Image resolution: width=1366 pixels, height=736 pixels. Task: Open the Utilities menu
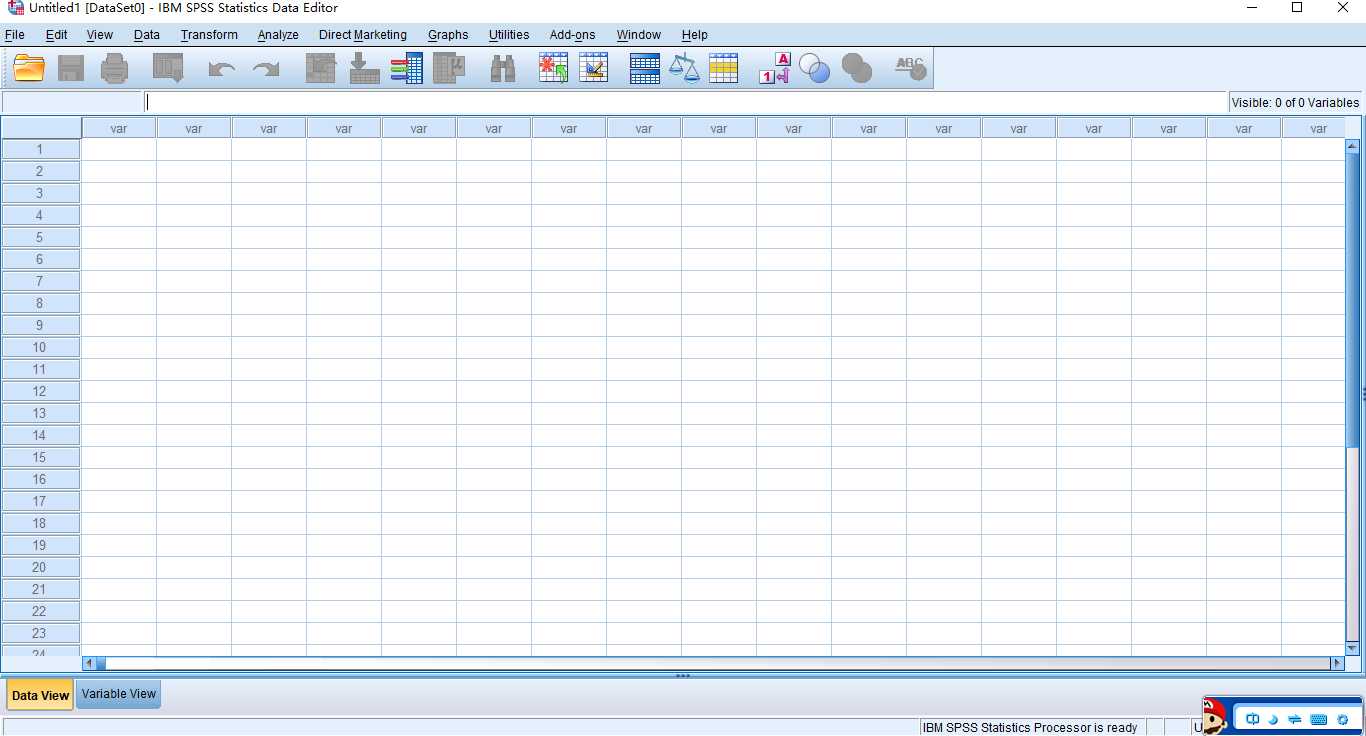point(509,34)
